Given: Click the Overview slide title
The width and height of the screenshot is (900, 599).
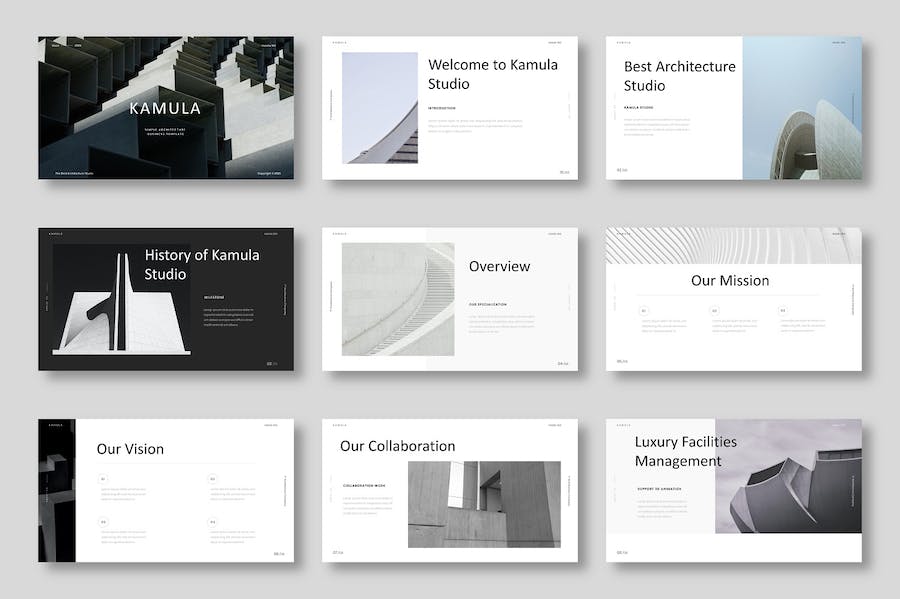Looking at the screenshot, I should (499, 266).
